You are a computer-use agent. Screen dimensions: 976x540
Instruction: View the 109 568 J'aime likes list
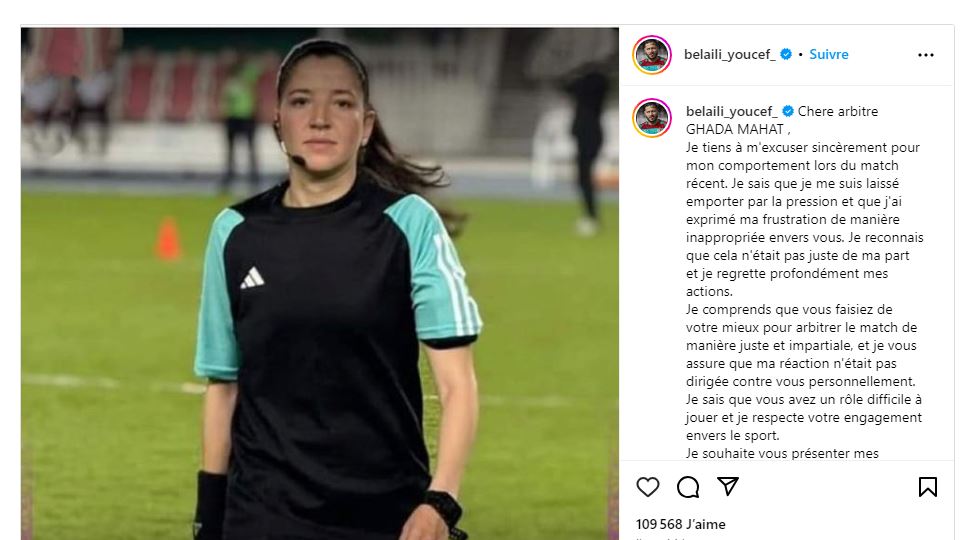pos(680,524)
